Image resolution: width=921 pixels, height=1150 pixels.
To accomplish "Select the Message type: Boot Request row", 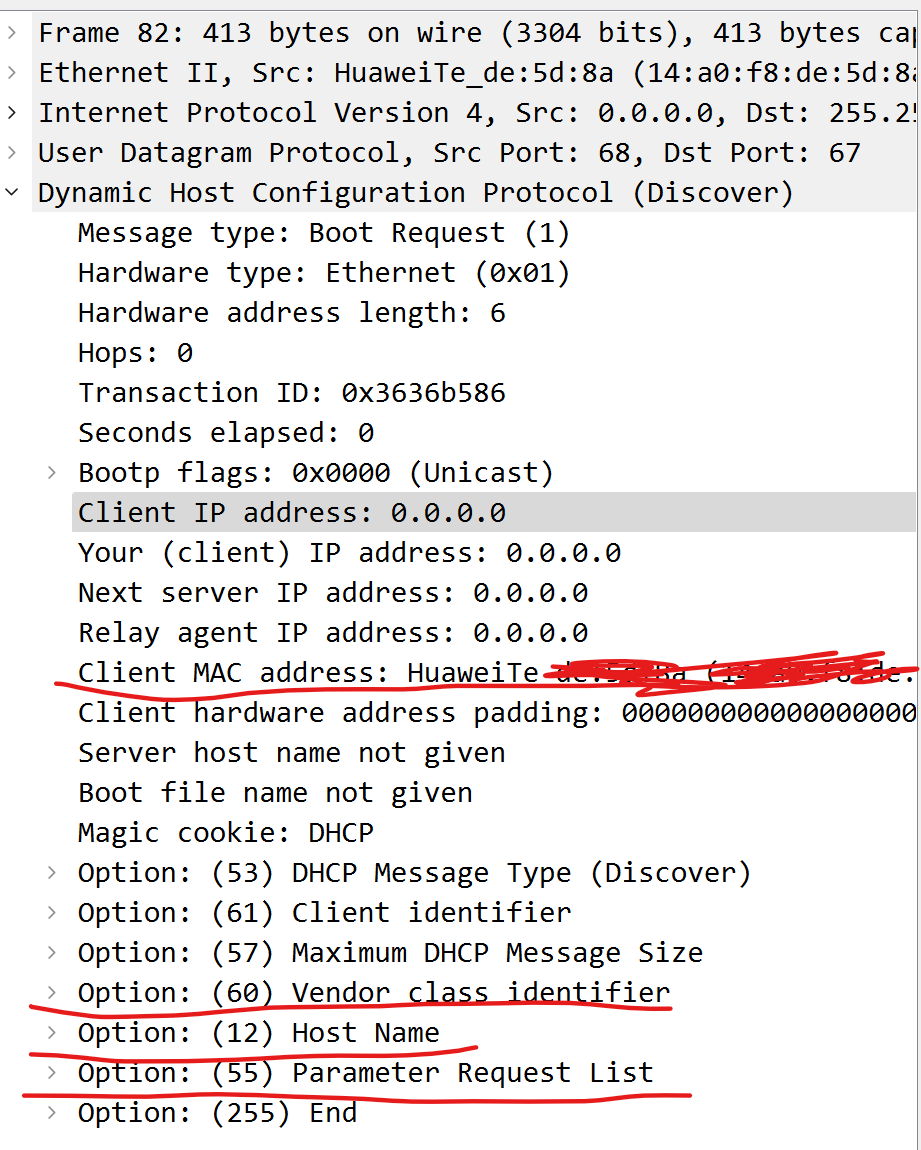I will click(324, 233).
